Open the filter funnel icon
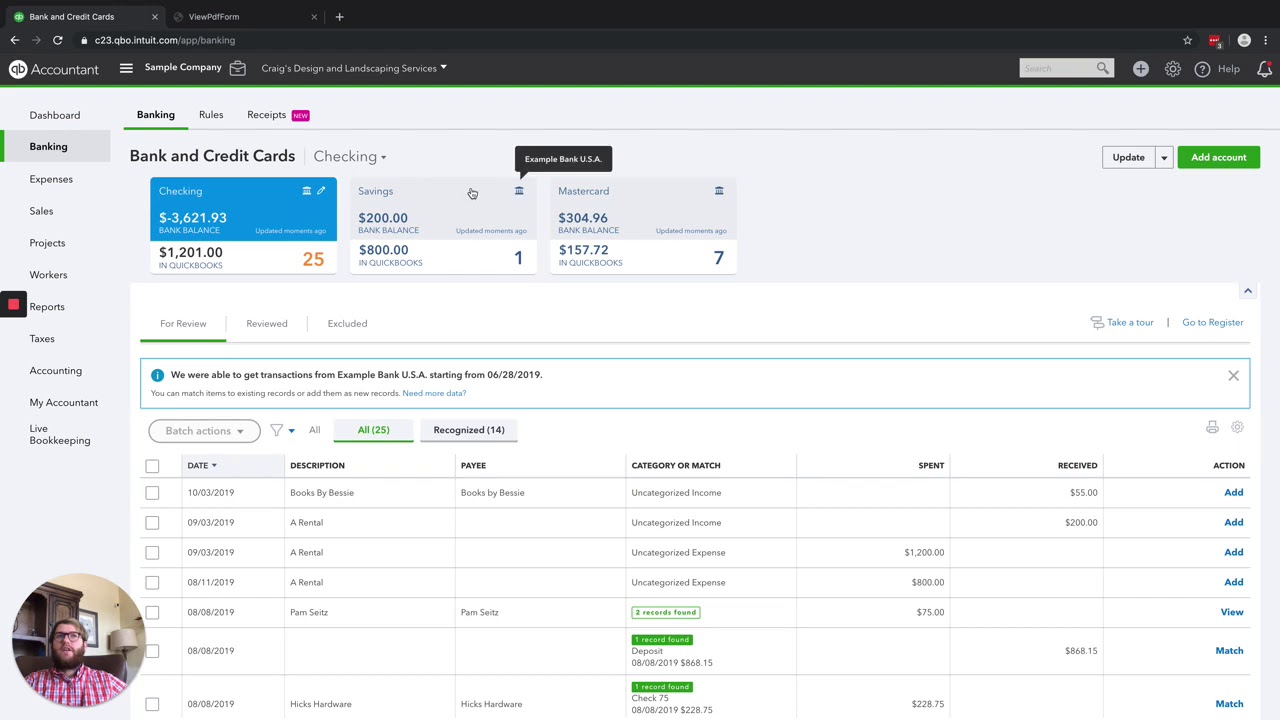 (x=276, y=430)
